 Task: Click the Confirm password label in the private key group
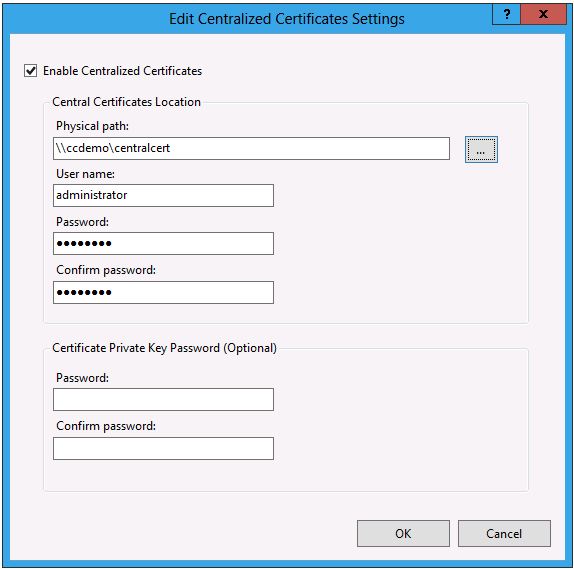[106, 426]
